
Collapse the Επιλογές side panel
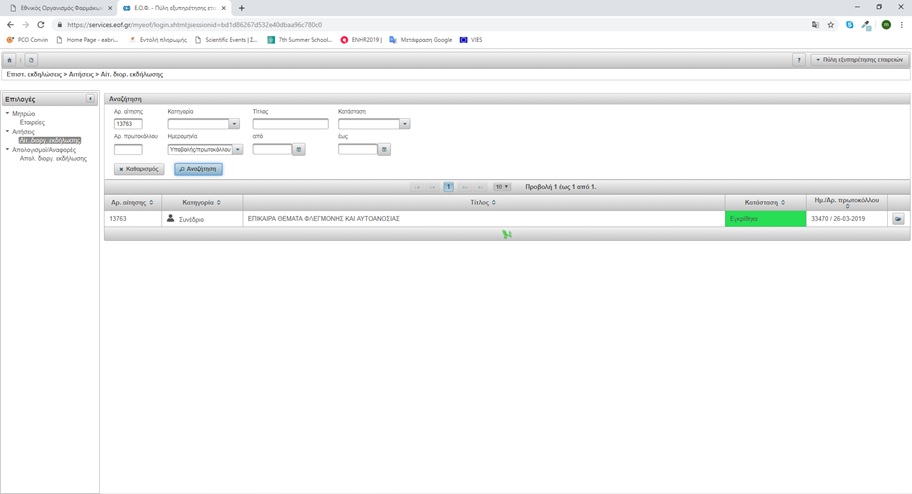pos(91,99)
